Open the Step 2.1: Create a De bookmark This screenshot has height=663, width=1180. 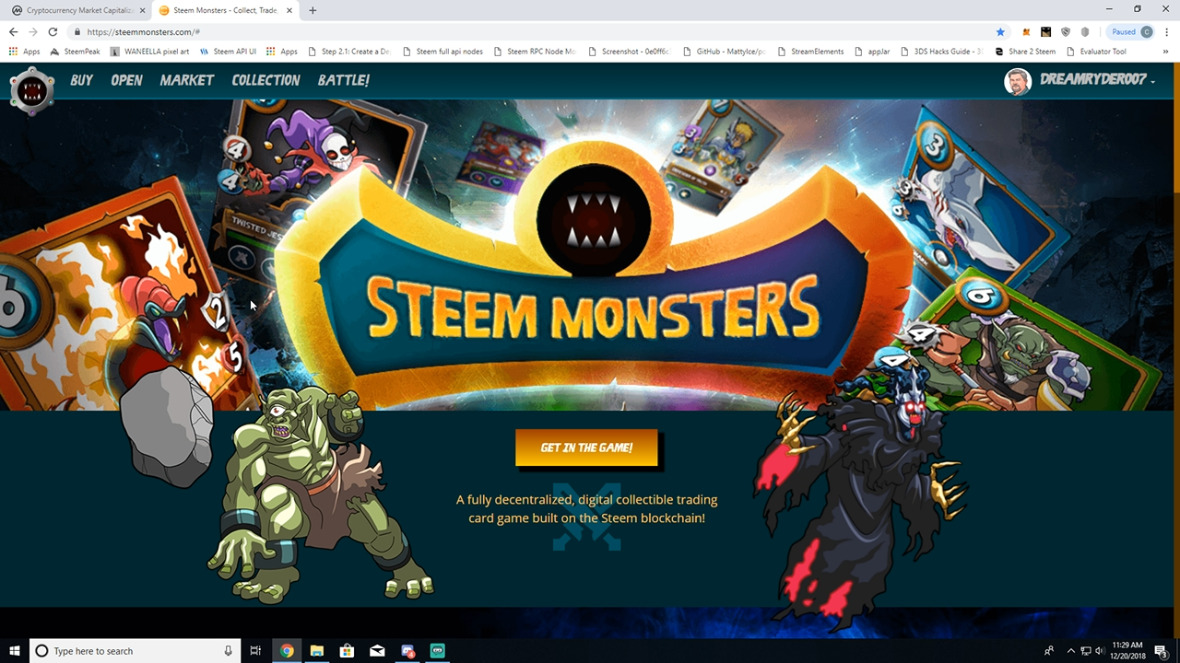(x=349, y=51)
